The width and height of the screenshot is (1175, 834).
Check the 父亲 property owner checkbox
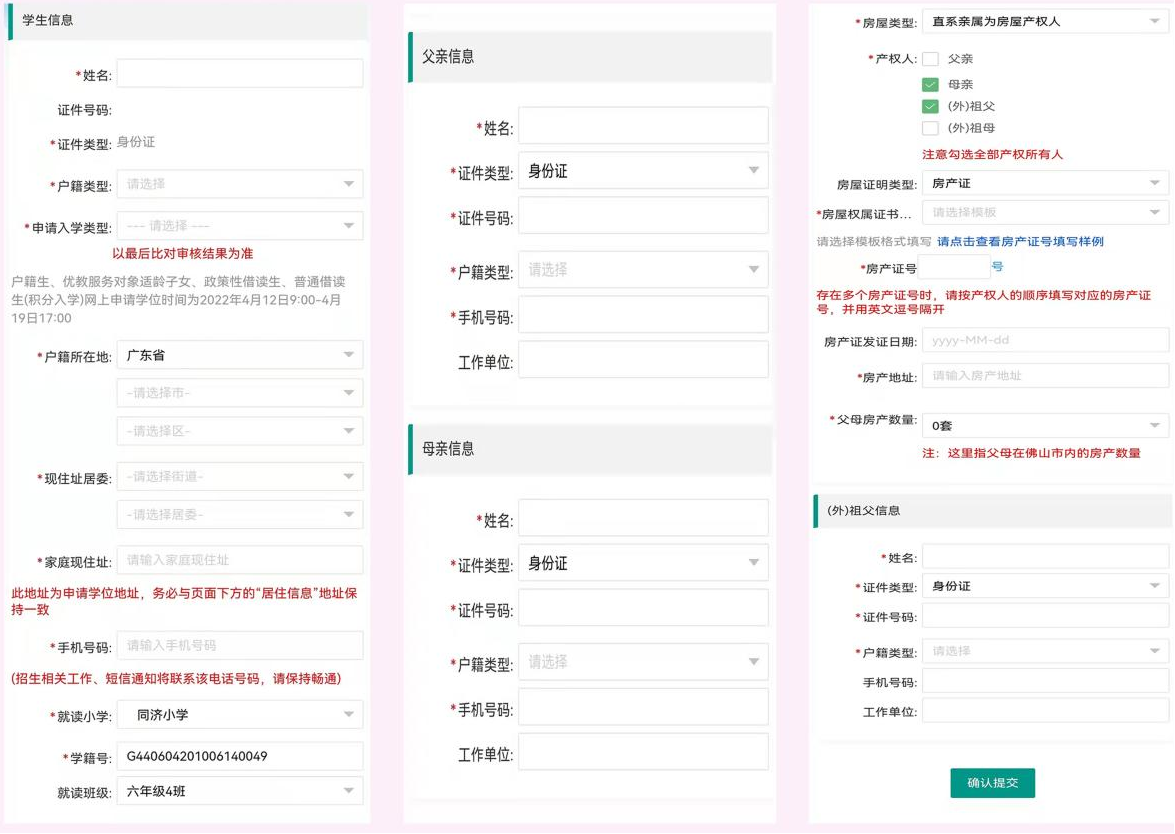930,59
